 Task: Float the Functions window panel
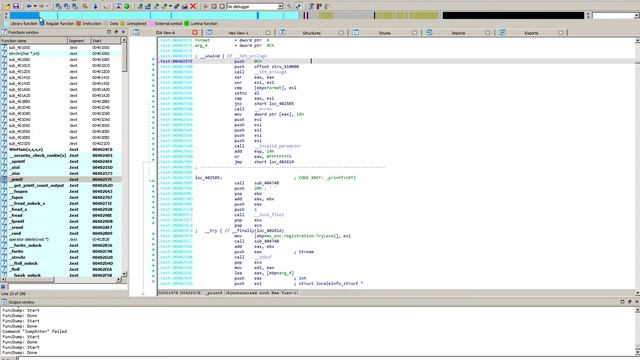coord(116,32)
